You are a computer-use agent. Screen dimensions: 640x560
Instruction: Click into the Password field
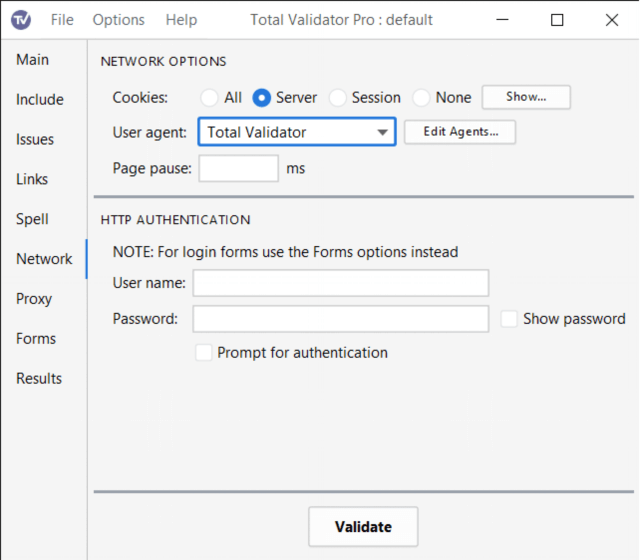coord(340,319)
